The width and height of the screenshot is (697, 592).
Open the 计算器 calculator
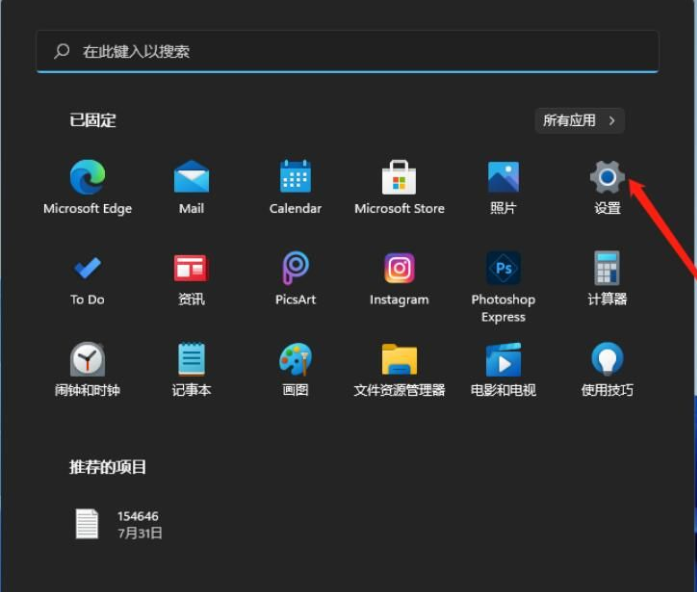607,270
